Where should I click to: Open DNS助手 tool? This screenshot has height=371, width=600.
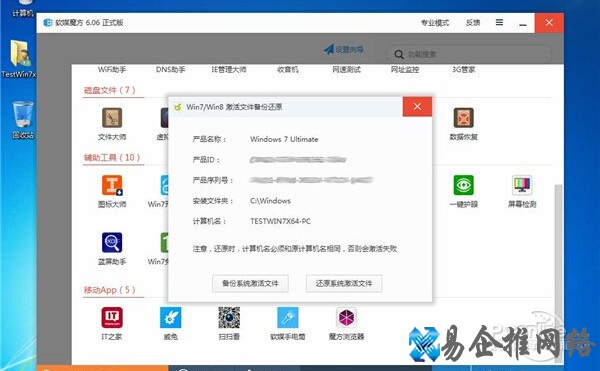coord(171,70)
